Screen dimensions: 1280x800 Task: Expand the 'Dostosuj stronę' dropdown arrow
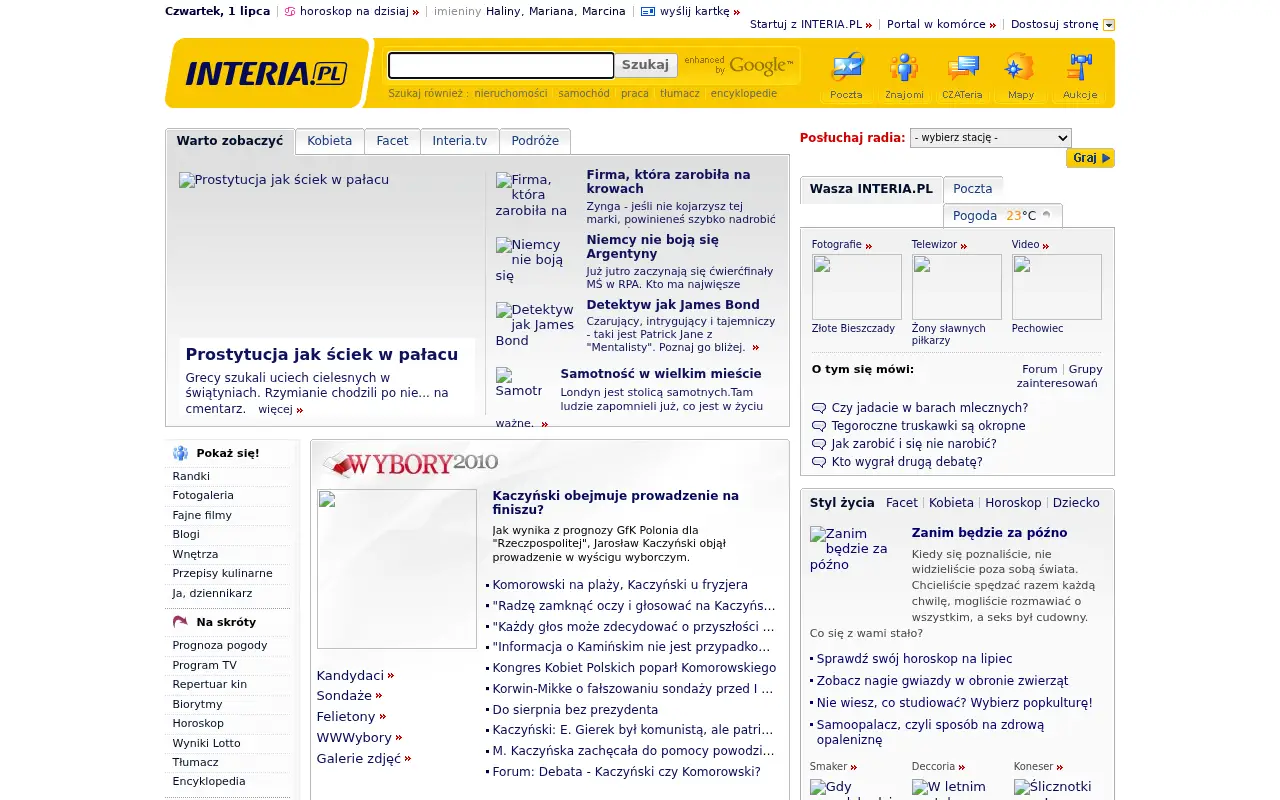[x=1109, y=25]
